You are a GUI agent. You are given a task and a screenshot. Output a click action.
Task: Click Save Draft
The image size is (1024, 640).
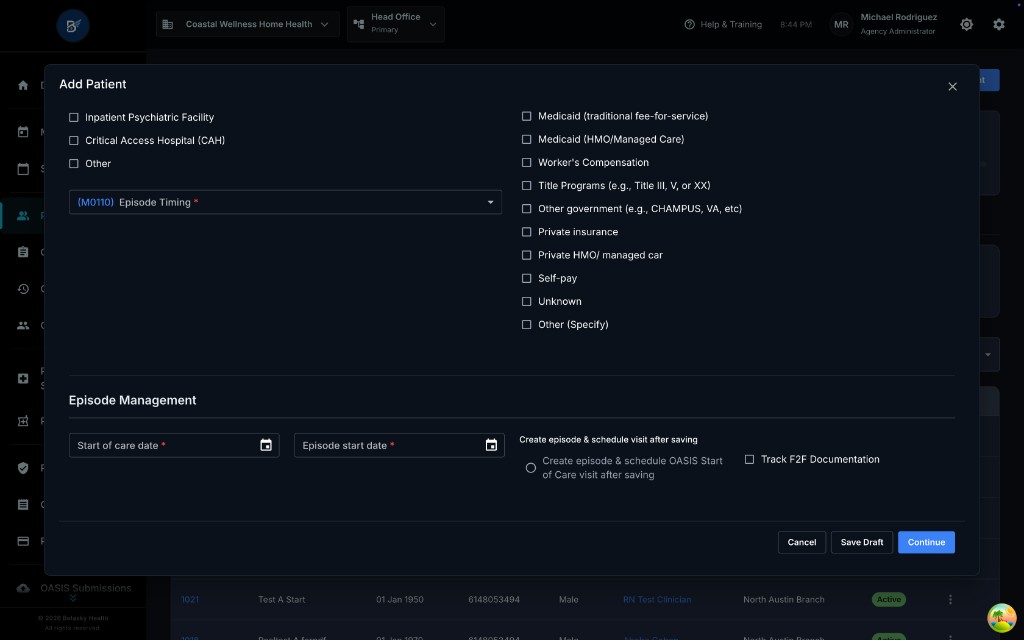pos(861,543)
